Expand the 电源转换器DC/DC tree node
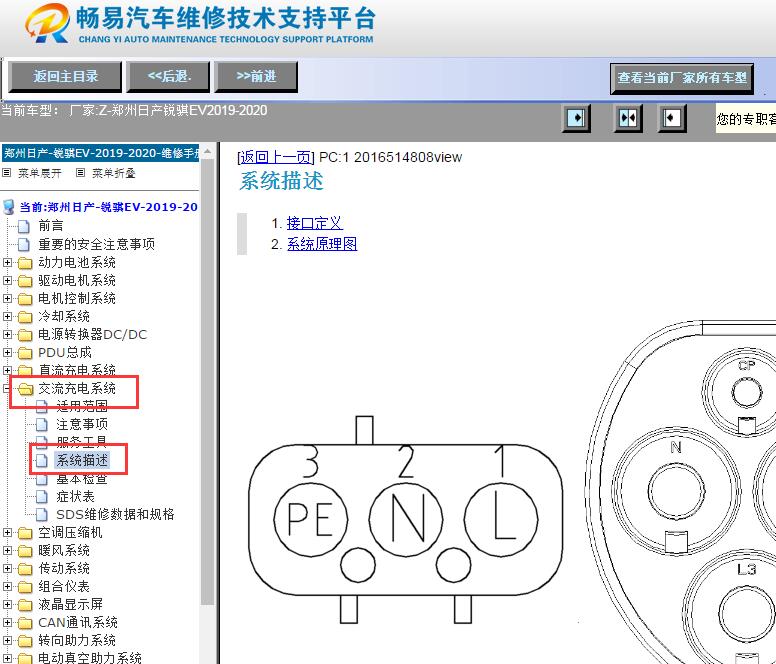The width and height of the screenshot is (776, 664). (x=7, y=334)
